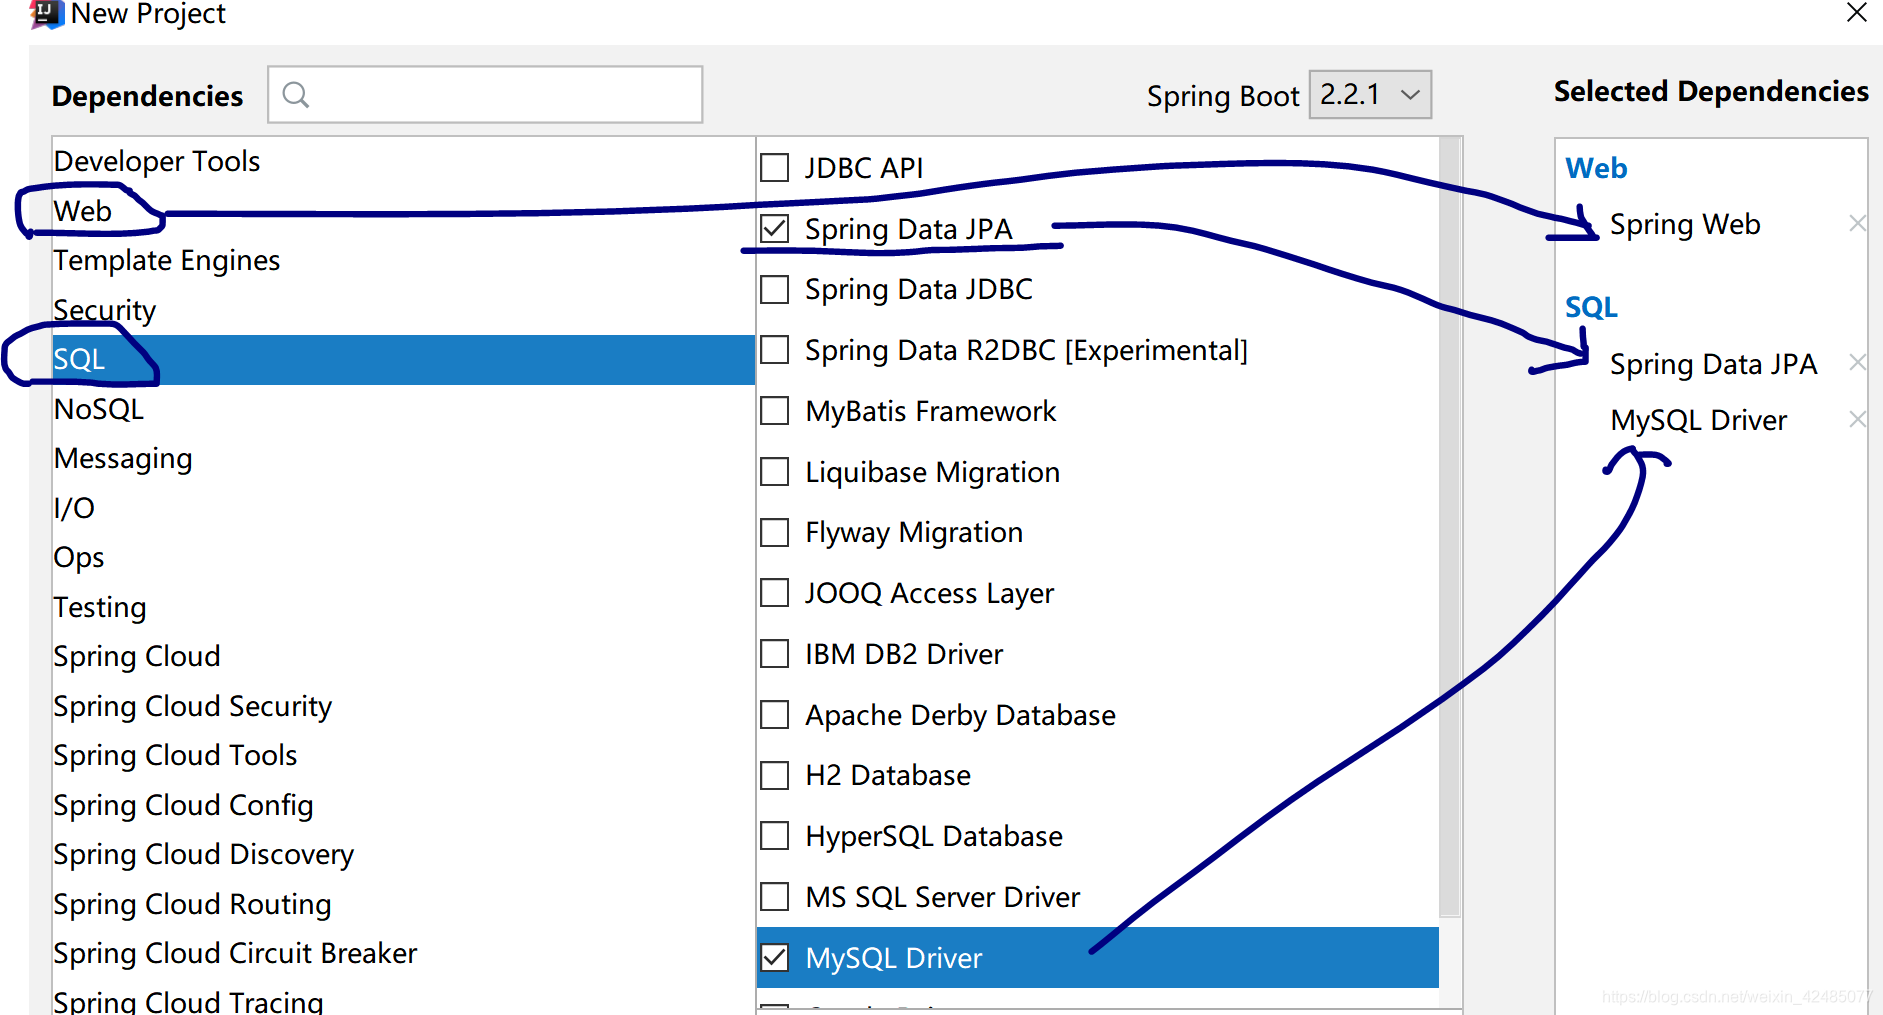Check the Spring Data JDBC option
The width and height of the screenshot is (1883, 1015).
774,289
